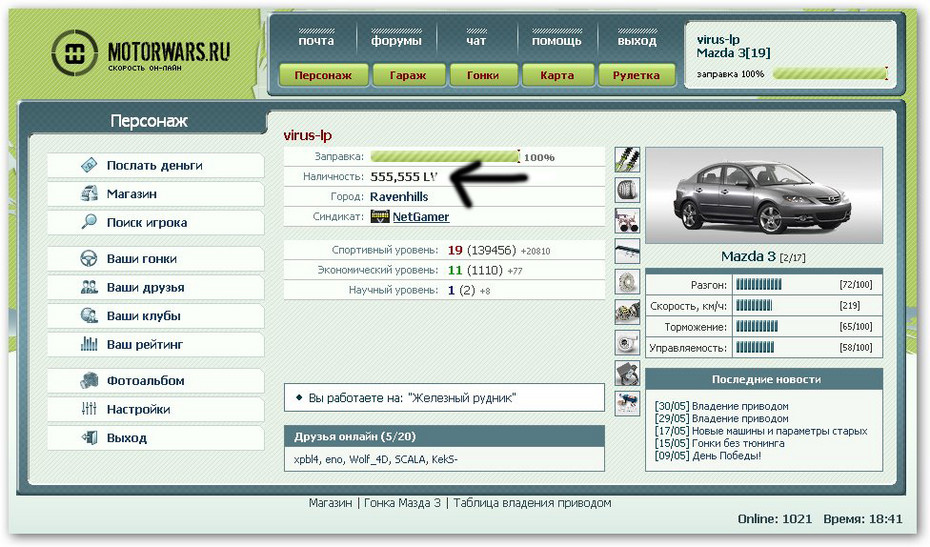Click the last part icon below the engine
This screenshot has height=547, width=930.
[627, 403]
